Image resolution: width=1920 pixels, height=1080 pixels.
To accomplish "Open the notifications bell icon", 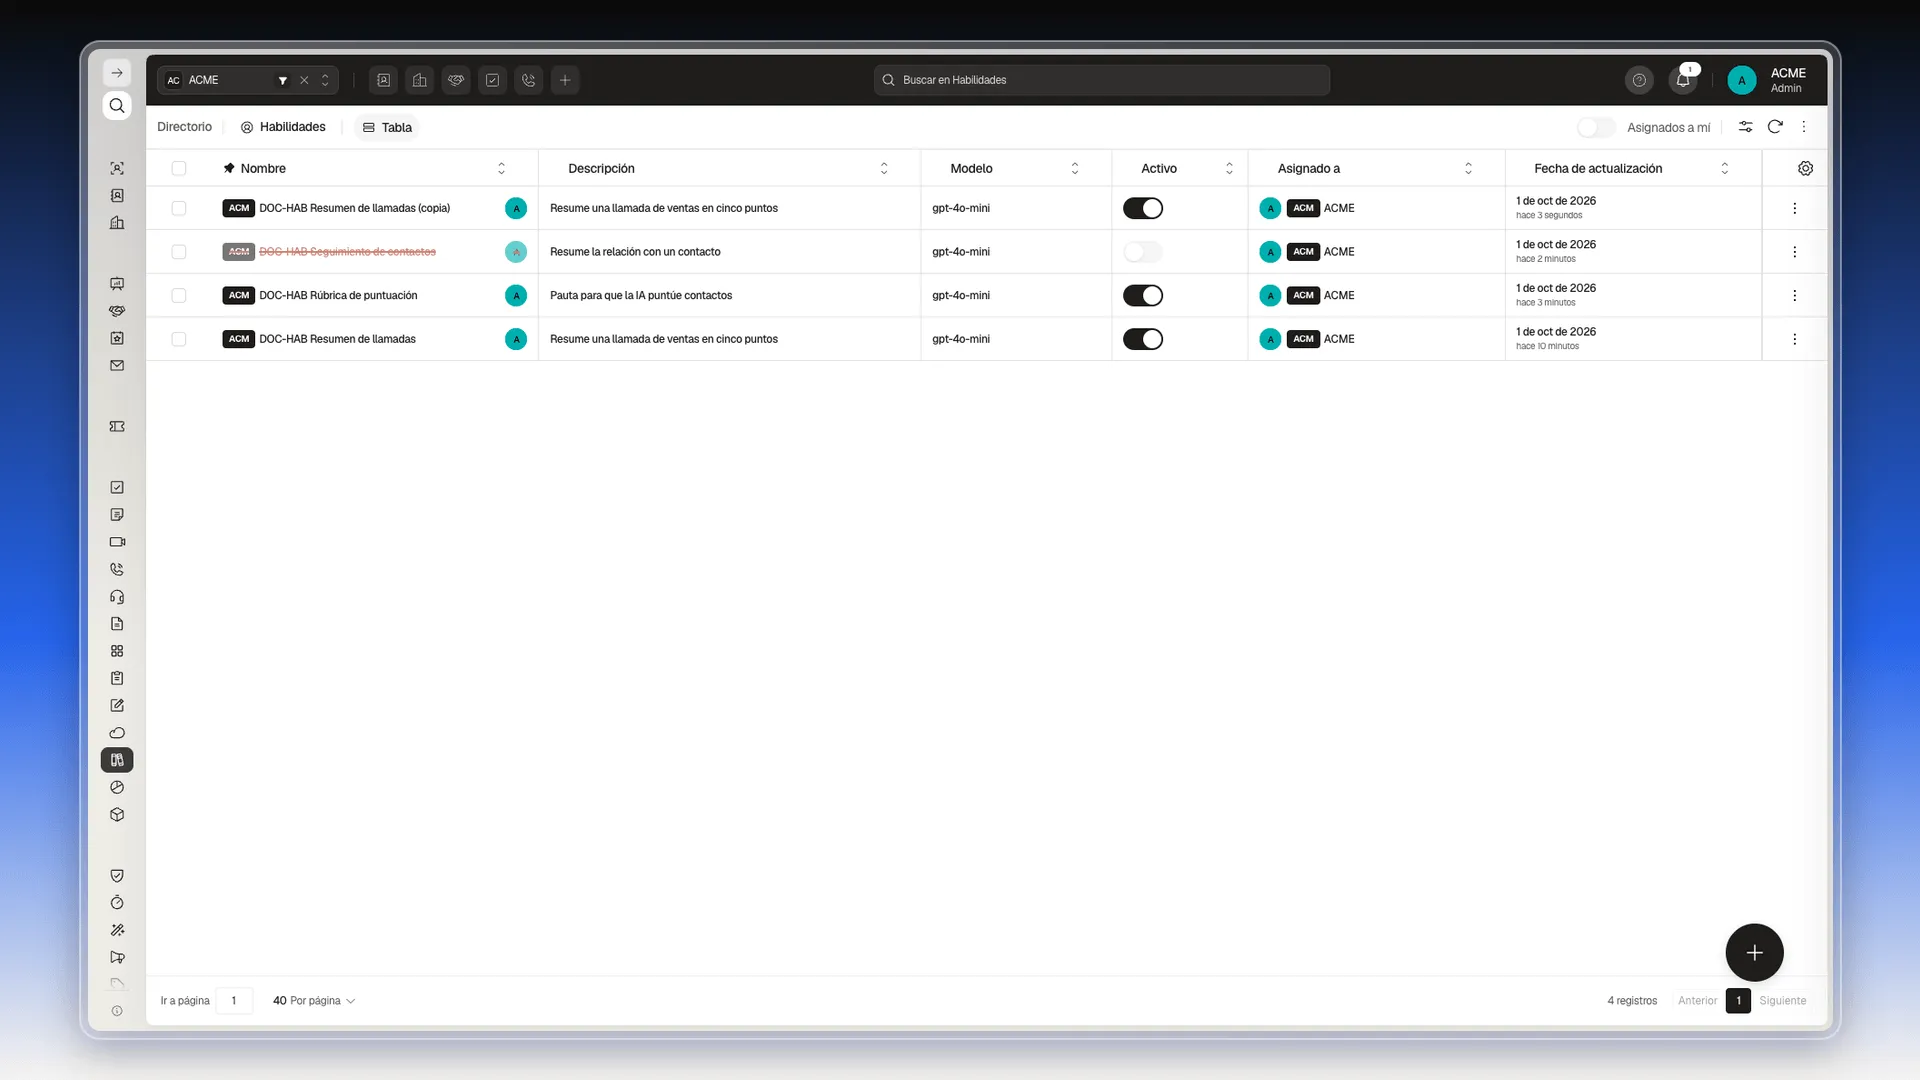I will click(1683, 80).
